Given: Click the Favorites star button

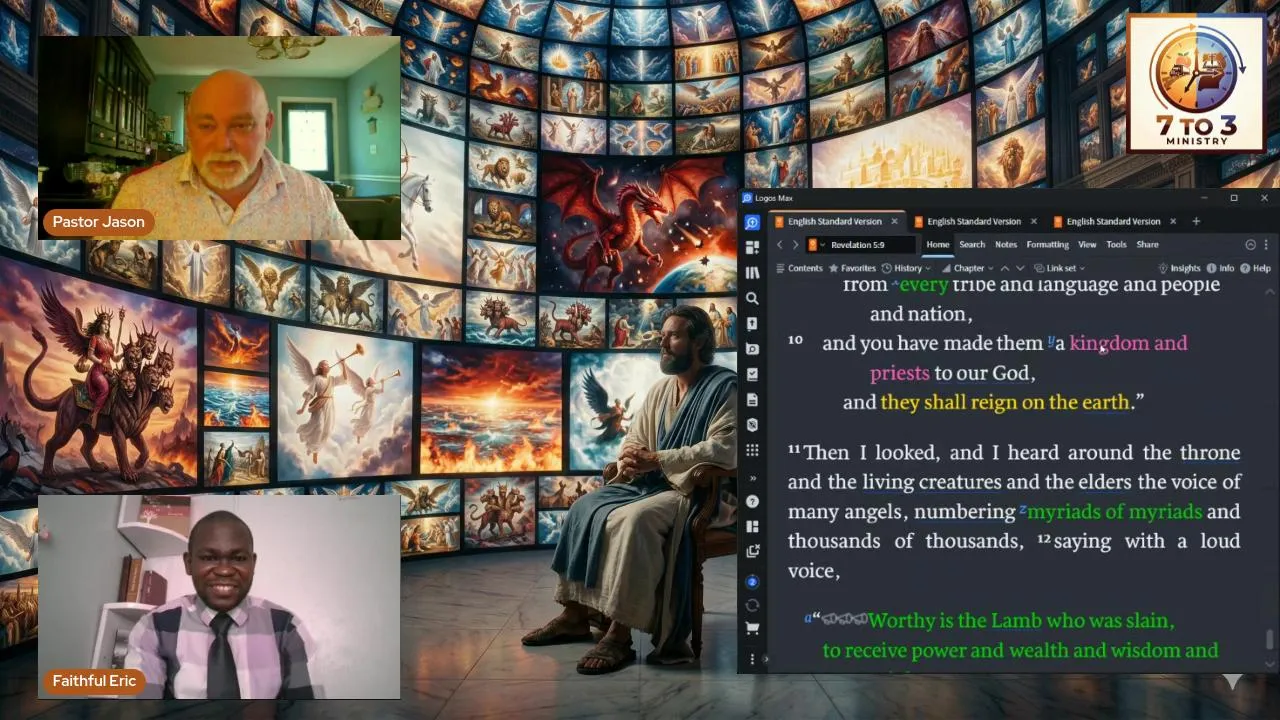Looking at the screenshot, I should pyautogui.click(x=852, y=268).
